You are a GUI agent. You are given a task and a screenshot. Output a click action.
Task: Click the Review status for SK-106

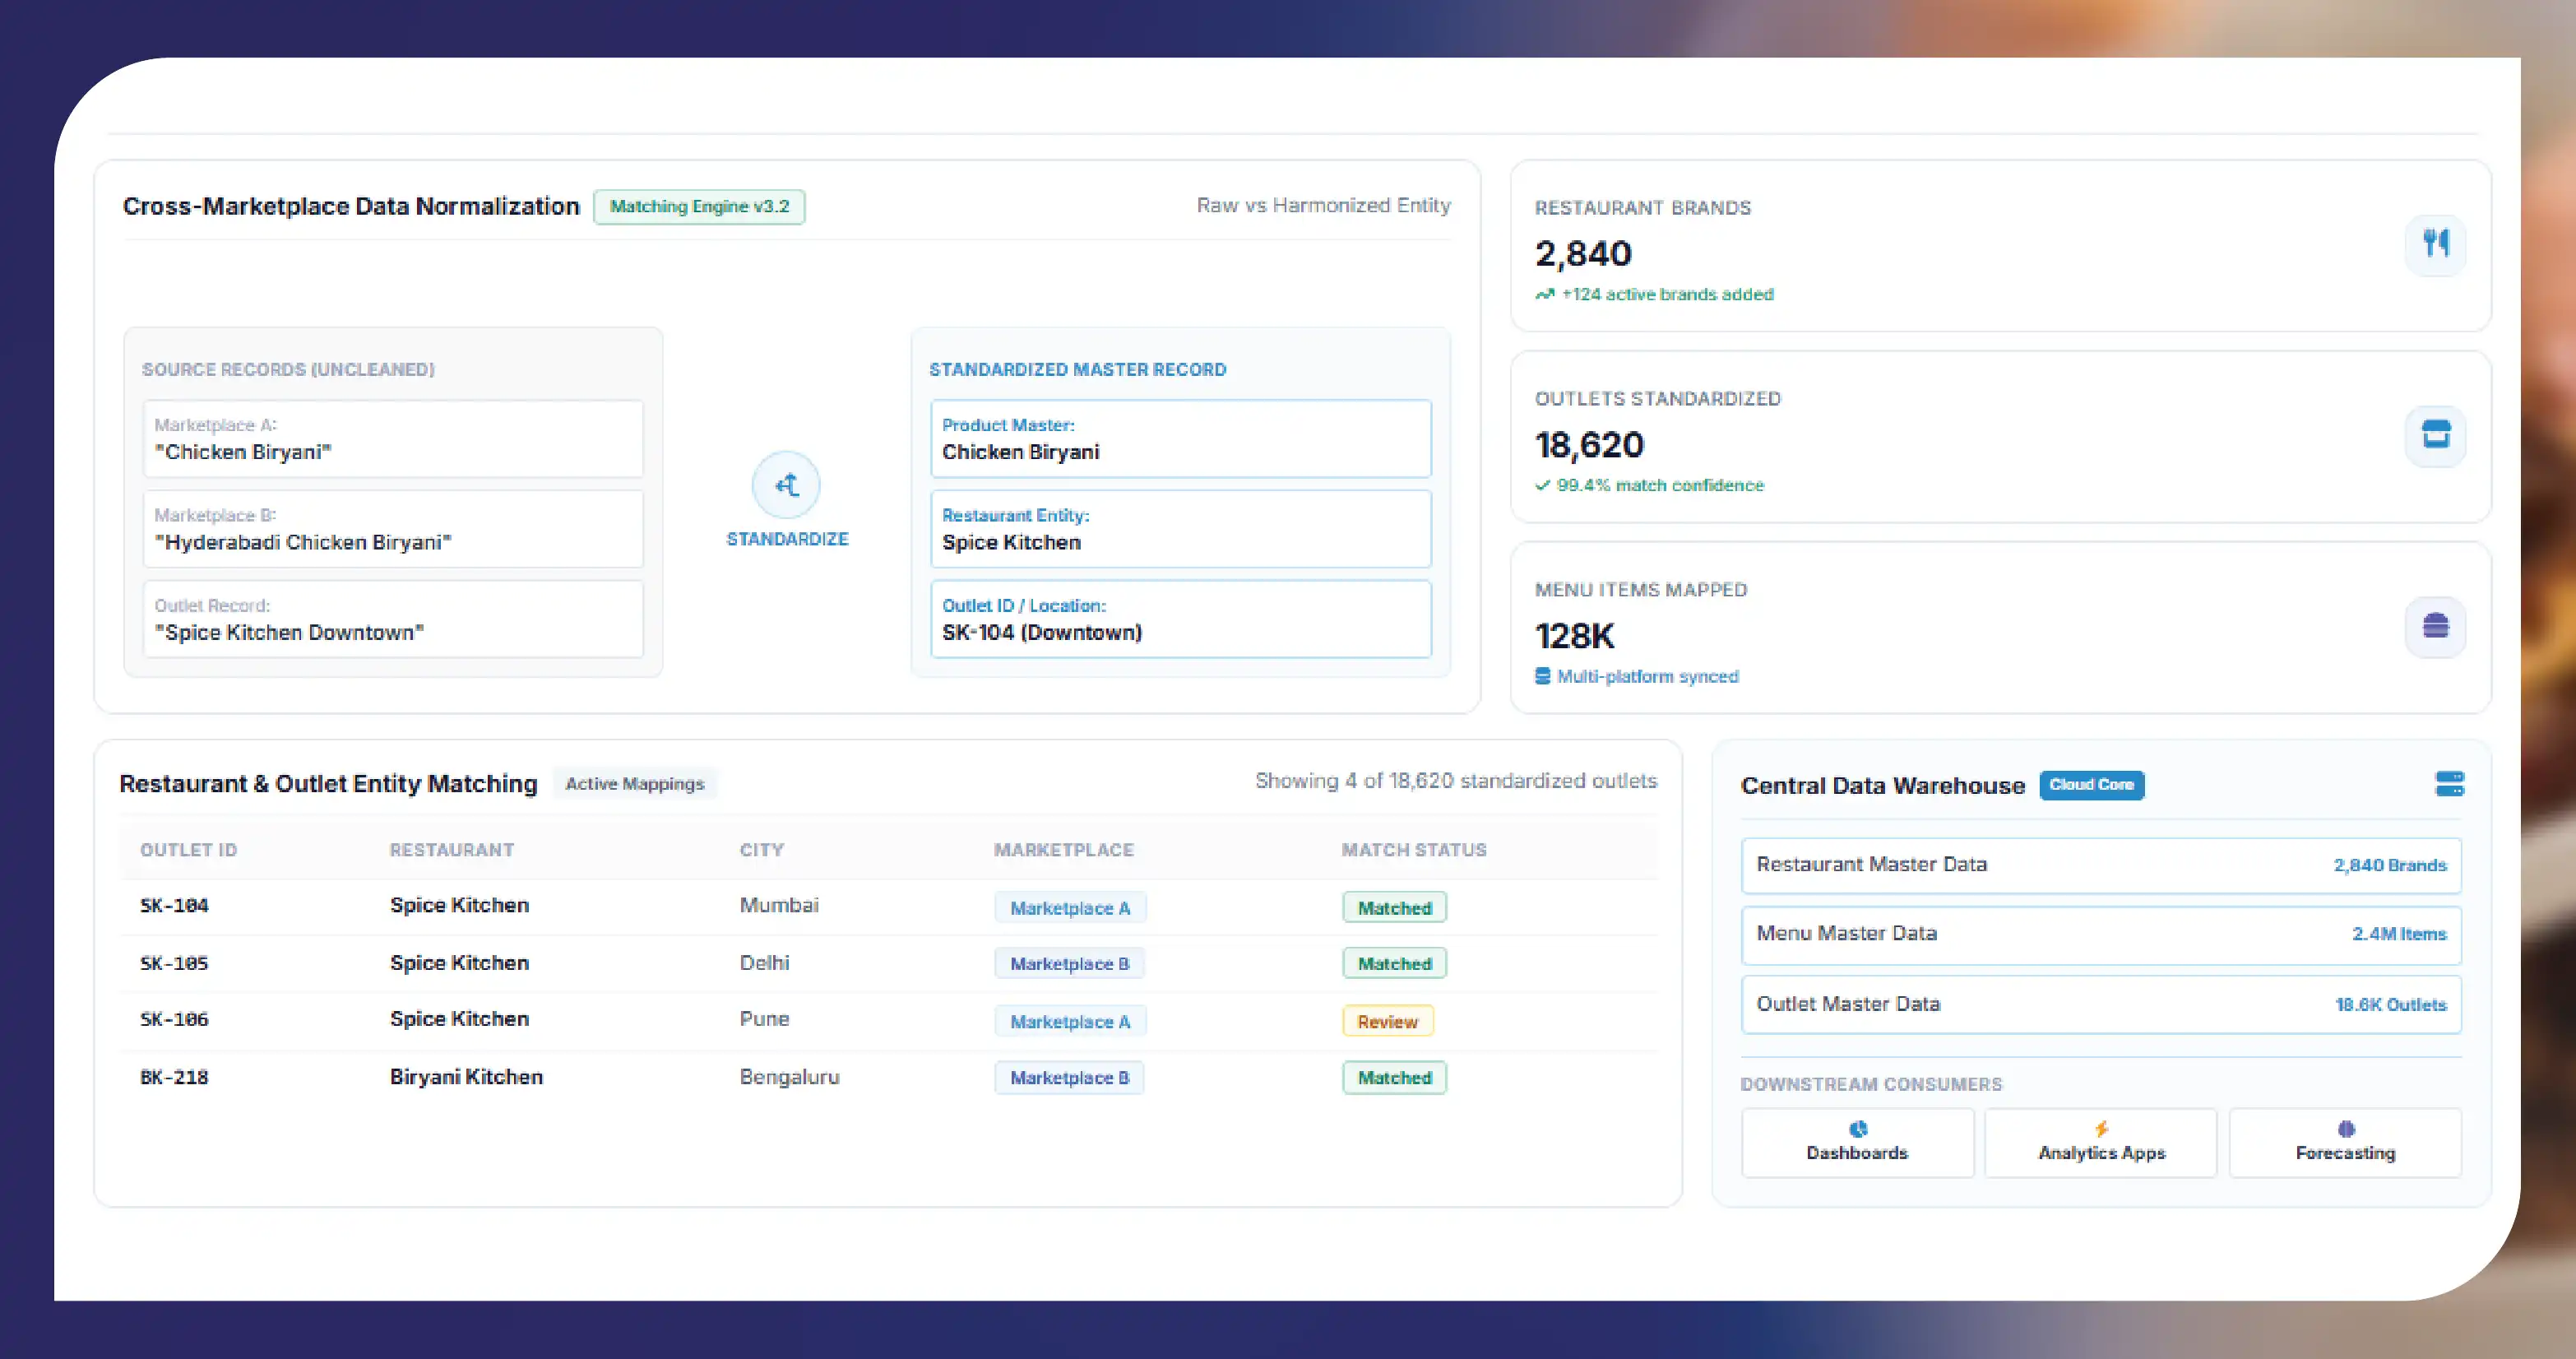pos(1387,1021)
